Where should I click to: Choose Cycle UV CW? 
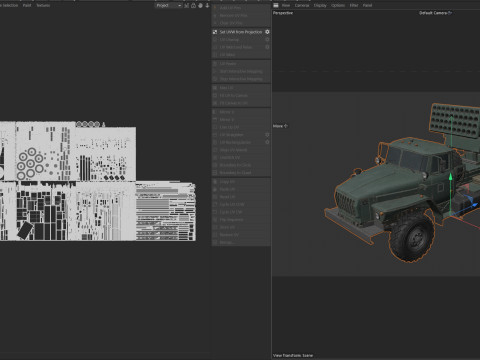[241, 212]
